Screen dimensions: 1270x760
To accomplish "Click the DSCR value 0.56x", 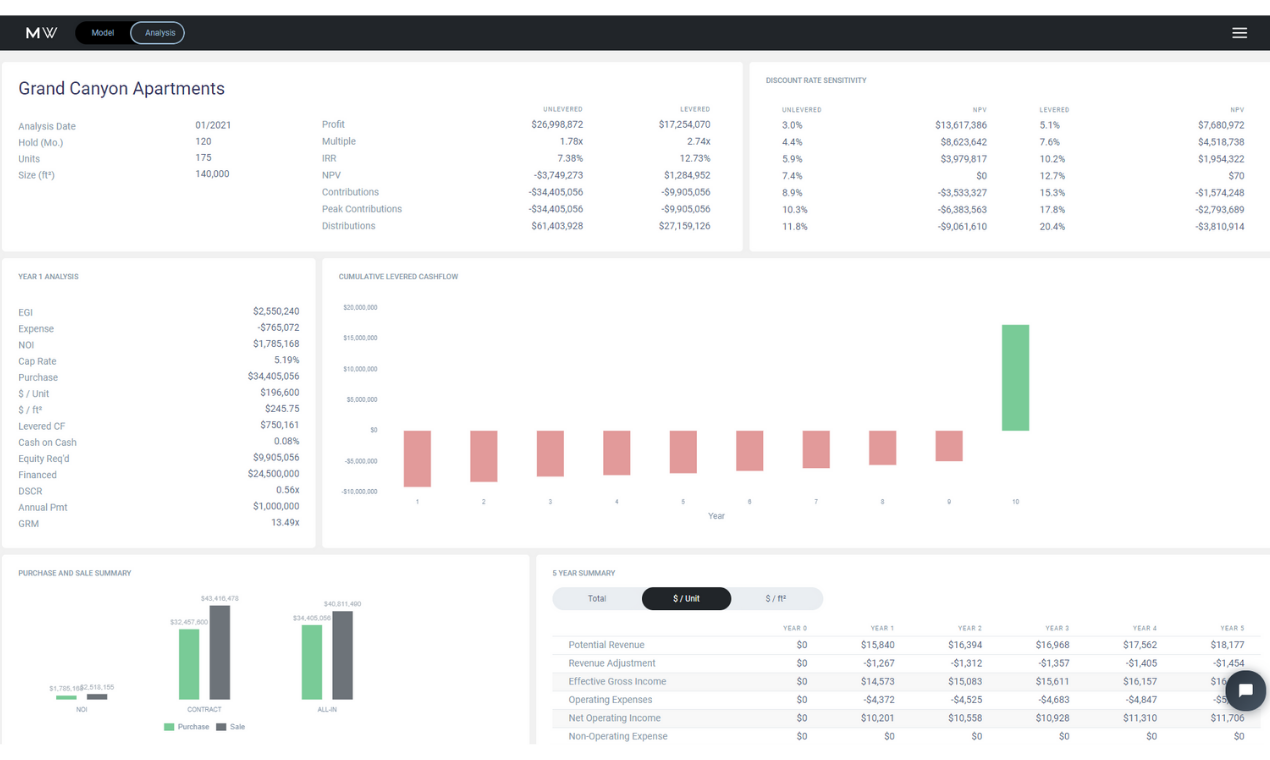I will [x=288, y=490].
